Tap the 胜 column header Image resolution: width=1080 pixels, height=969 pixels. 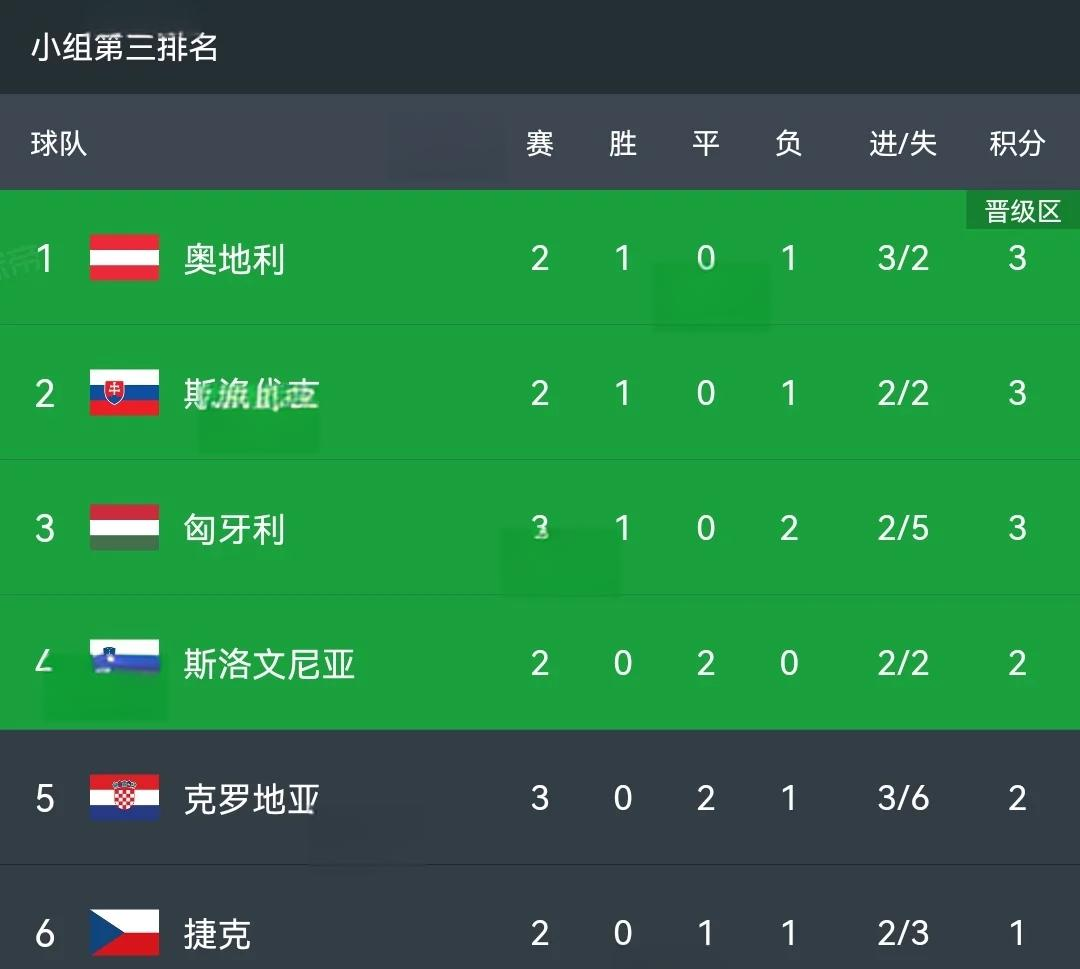(x=622, y=144)
